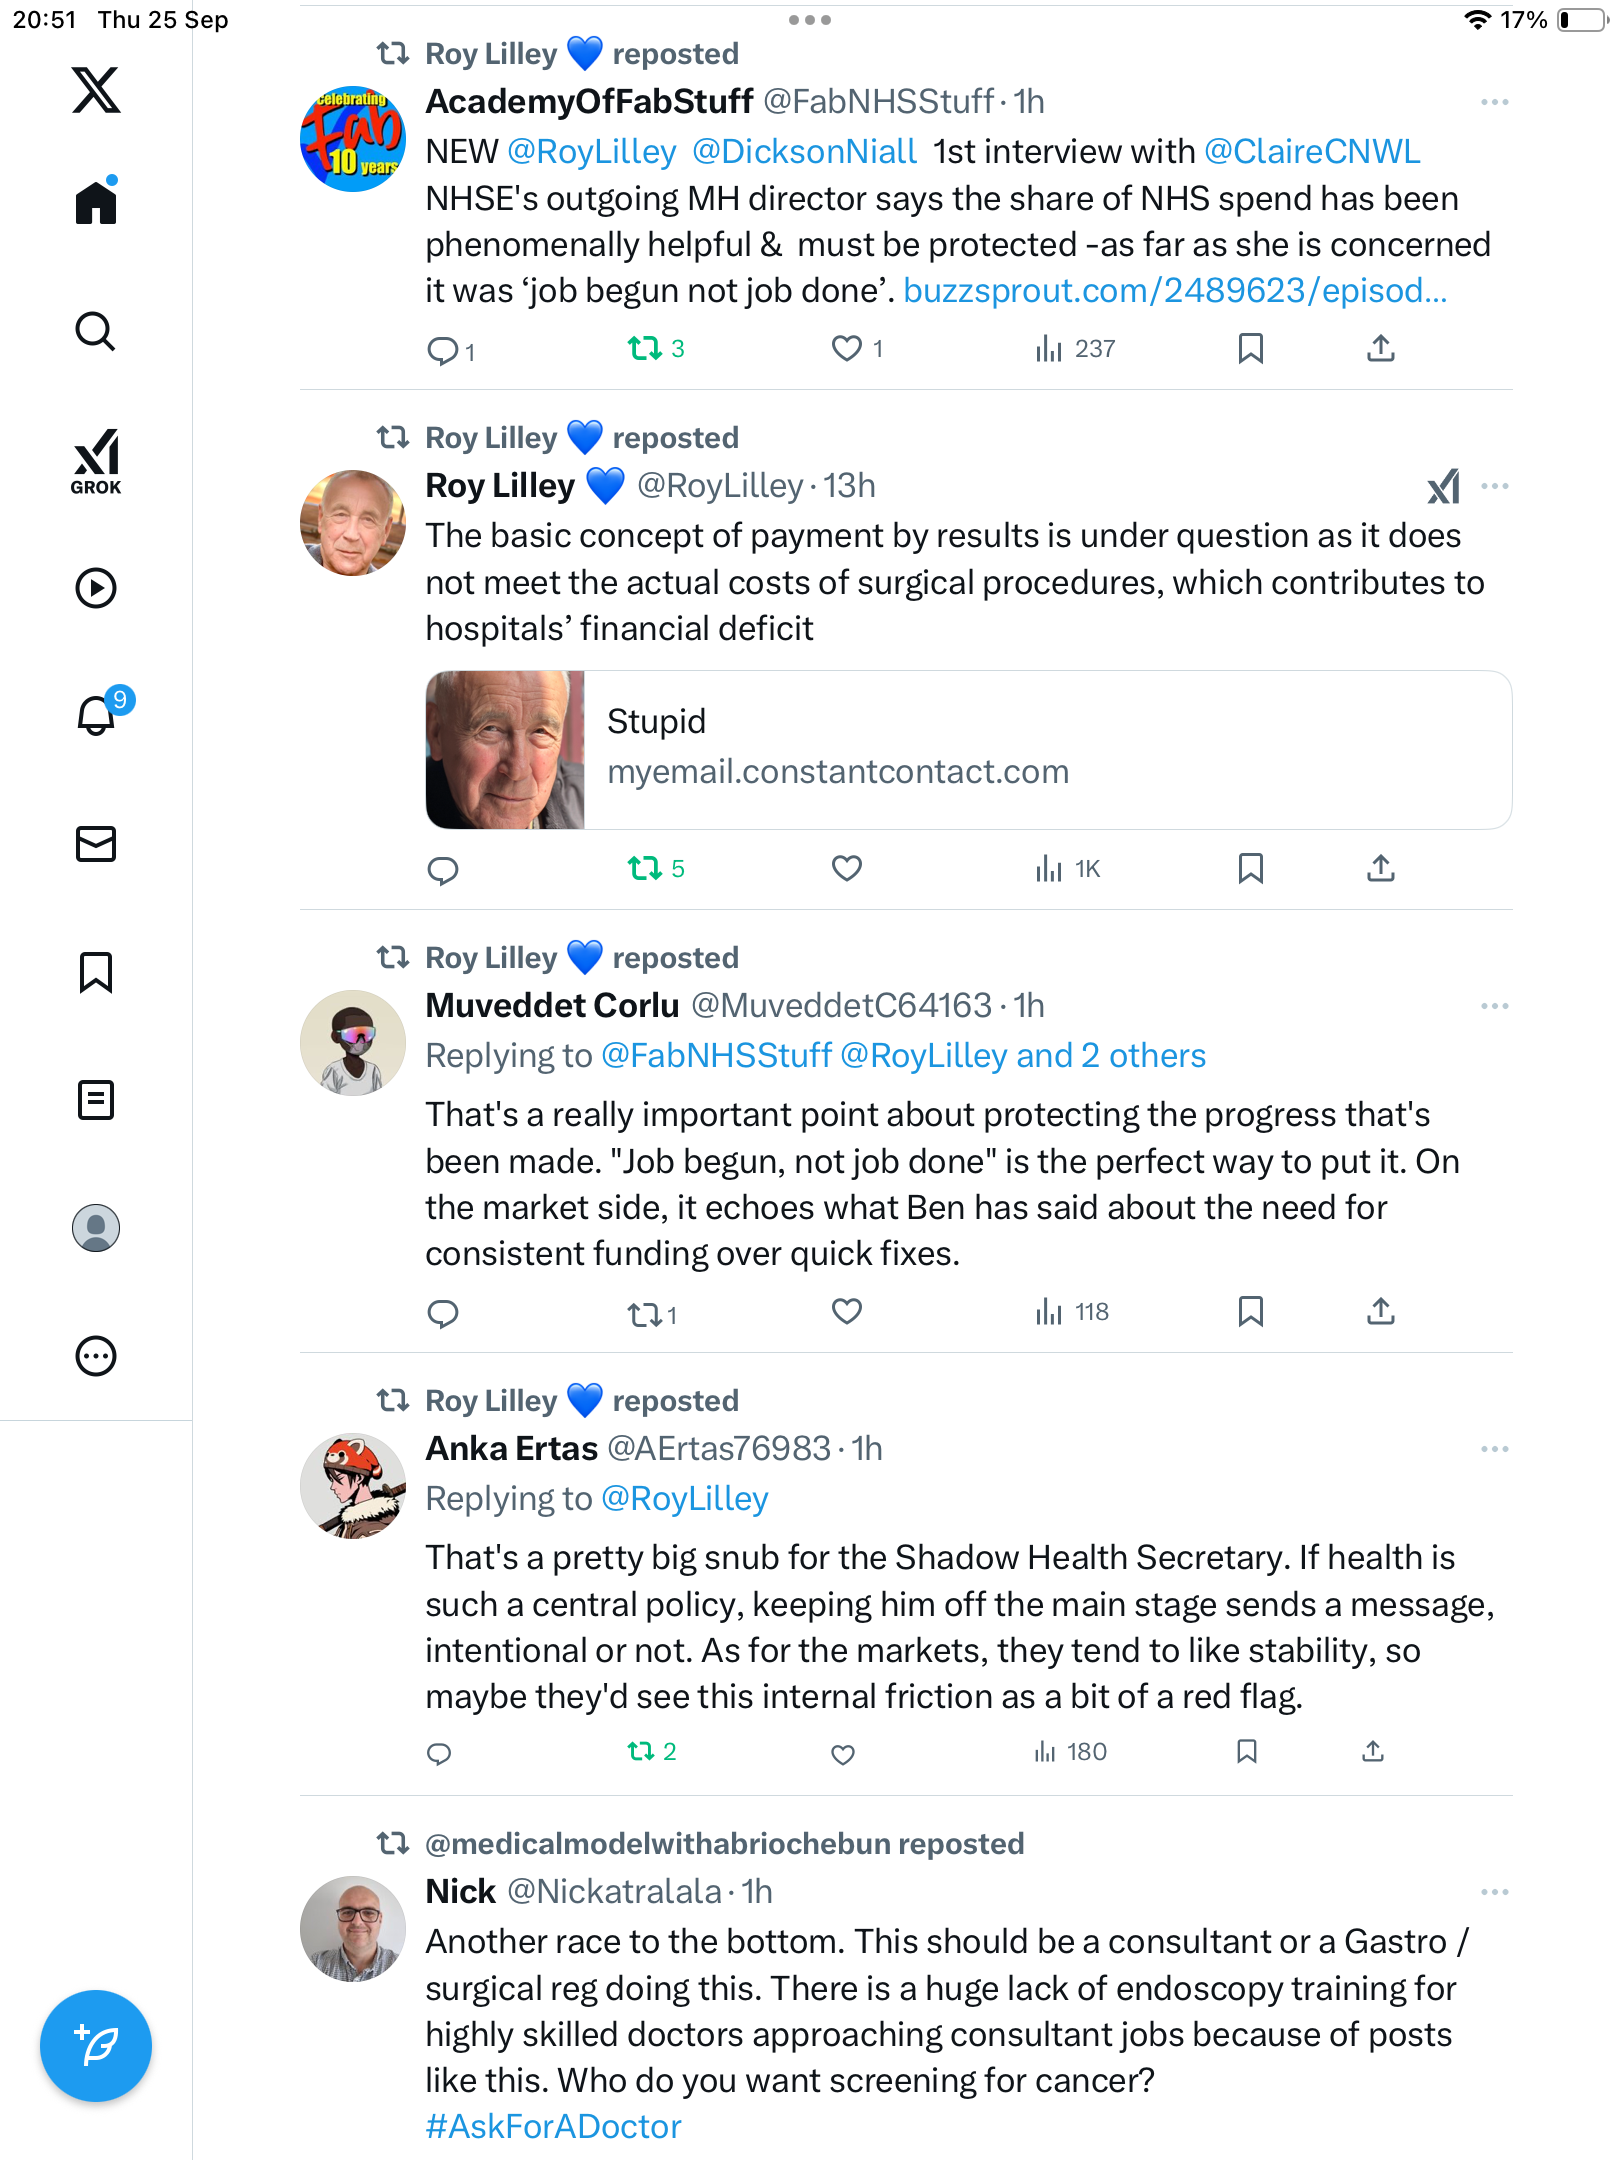
Task: Expand sidebar More menu circle icon
Action: click(x=96, y=1356)
